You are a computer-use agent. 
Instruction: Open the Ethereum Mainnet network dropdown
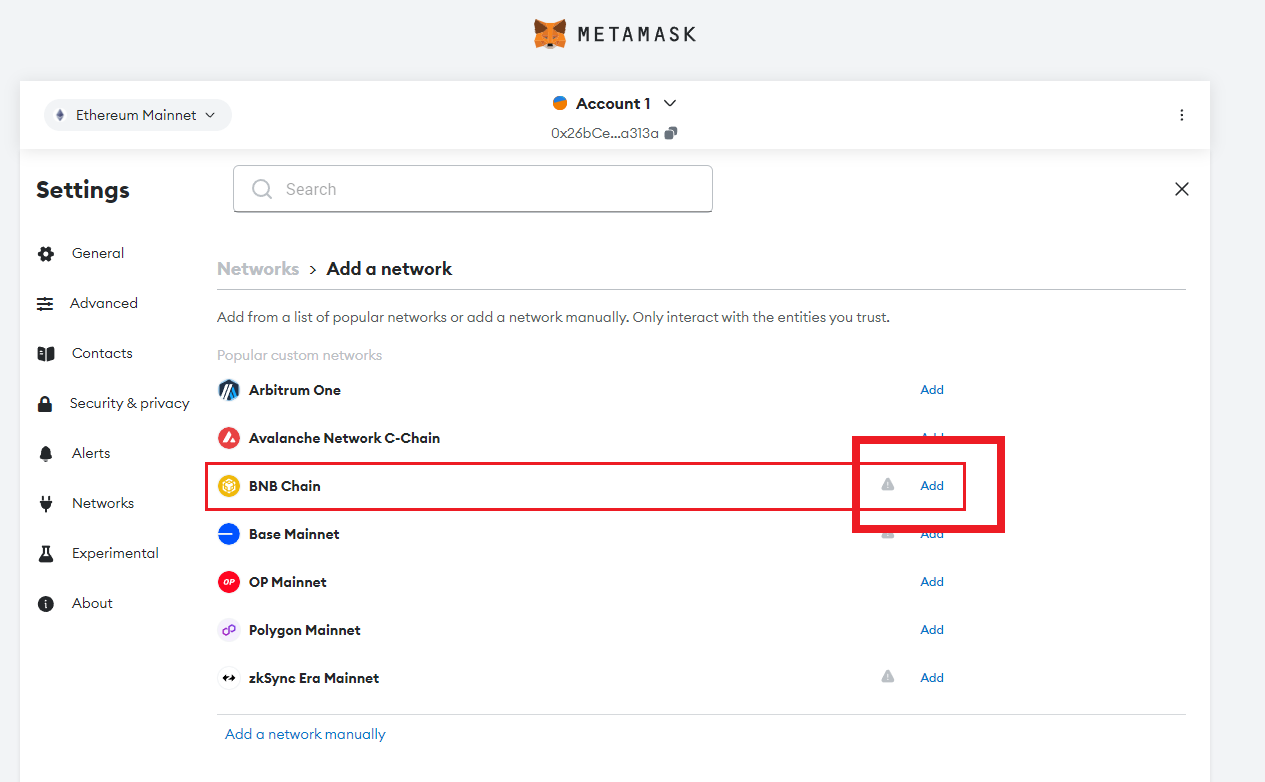coord(137,115)
